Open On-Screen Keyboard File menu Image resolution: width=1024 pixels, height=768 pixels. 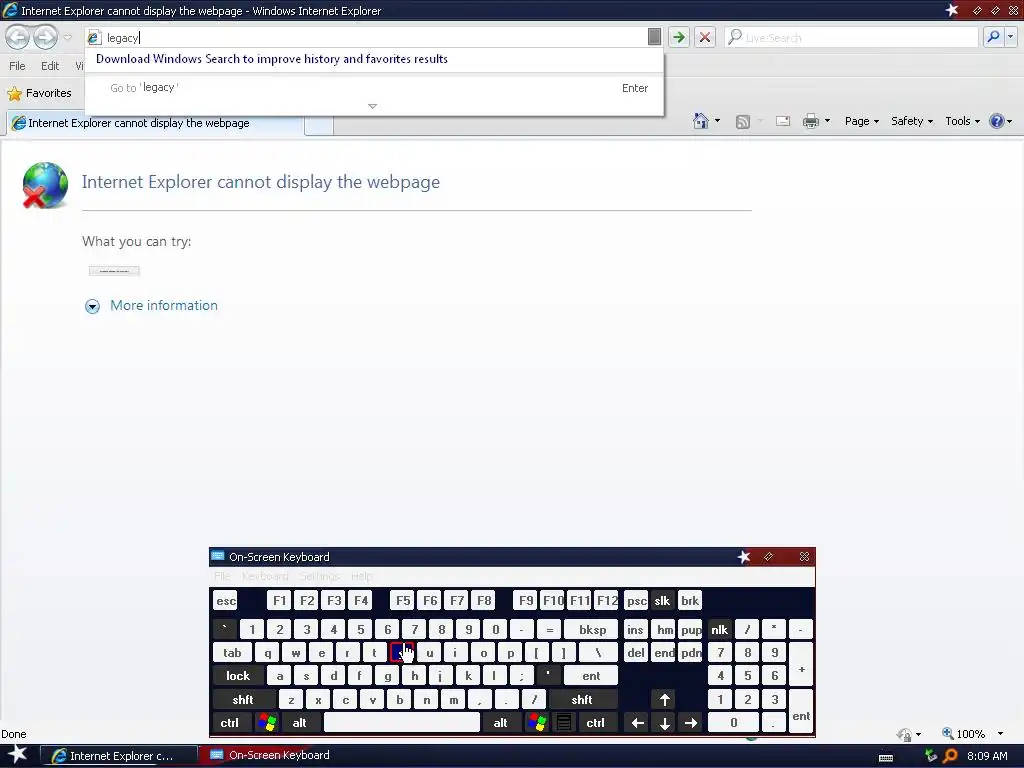point(222,576)
